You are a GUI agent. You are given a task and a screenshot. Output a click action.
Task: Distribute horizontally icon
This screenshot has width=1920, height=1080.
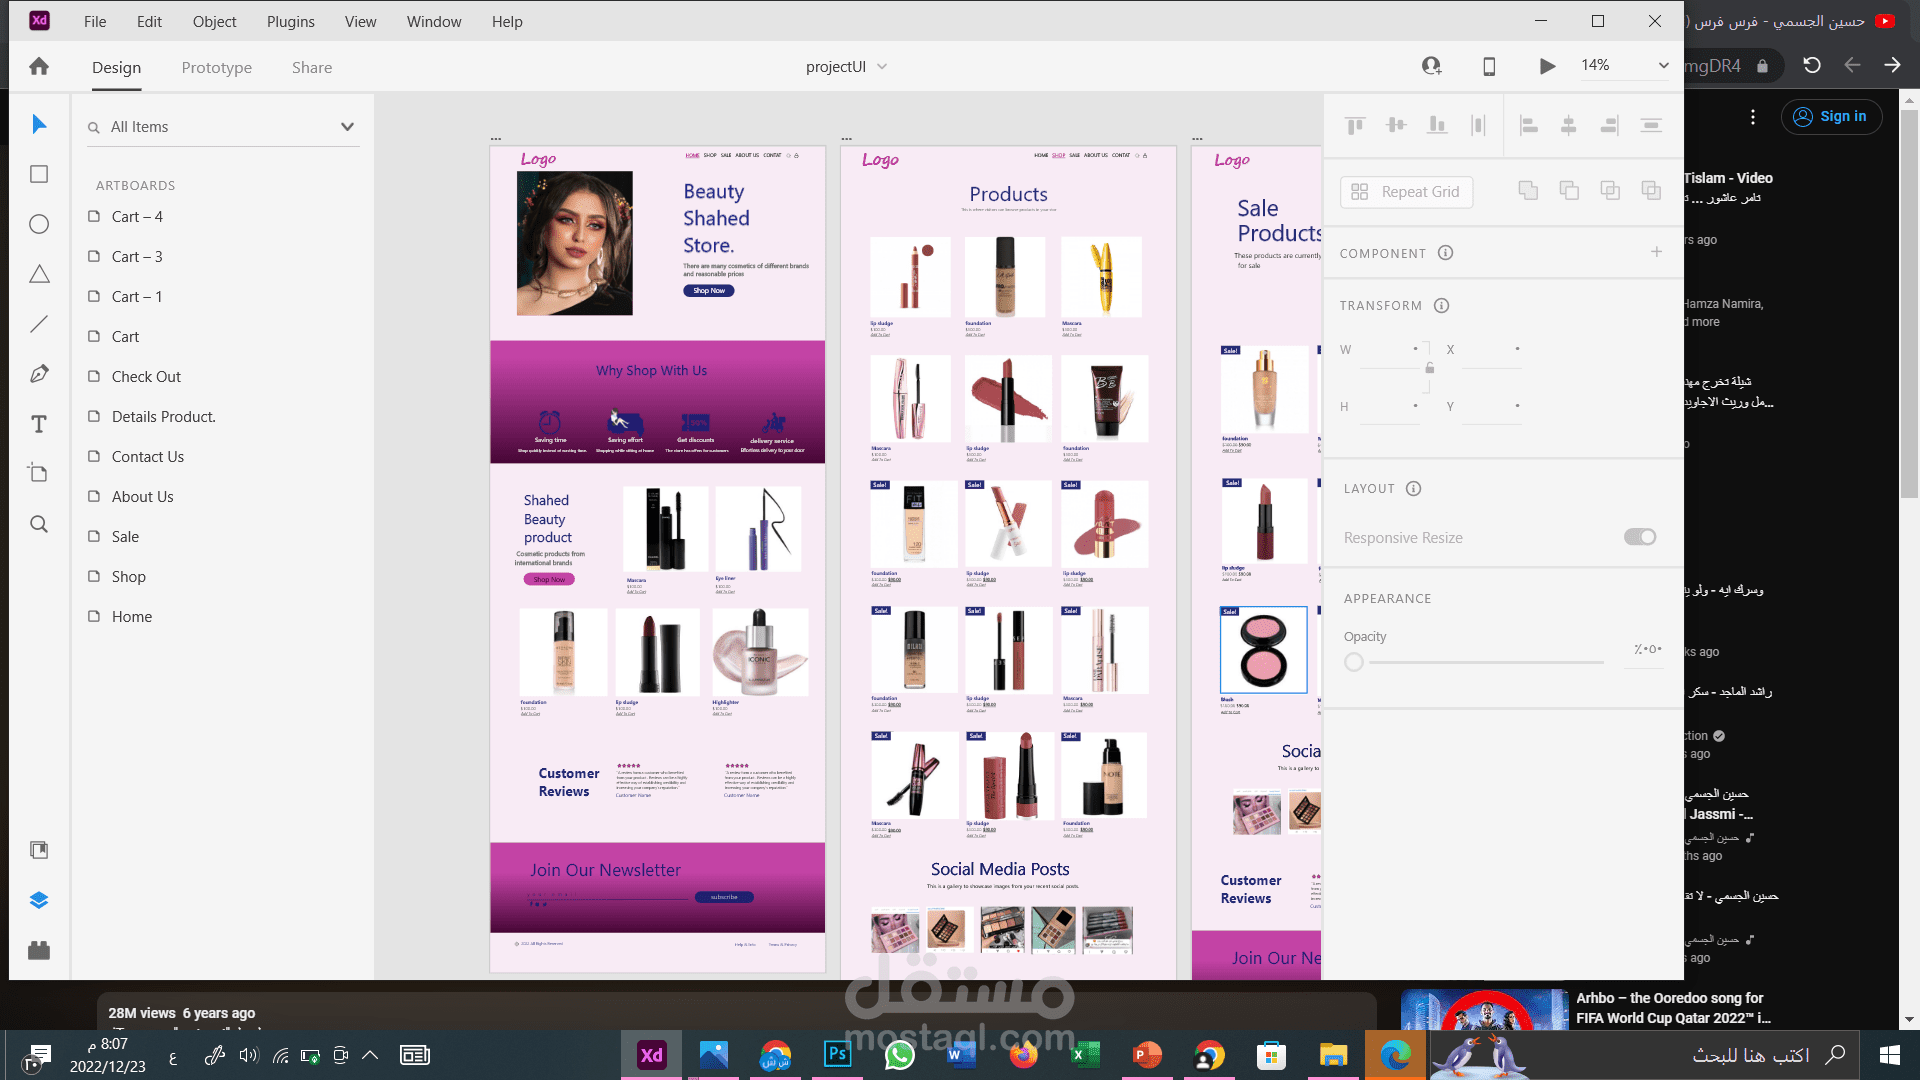[1478, 125]
